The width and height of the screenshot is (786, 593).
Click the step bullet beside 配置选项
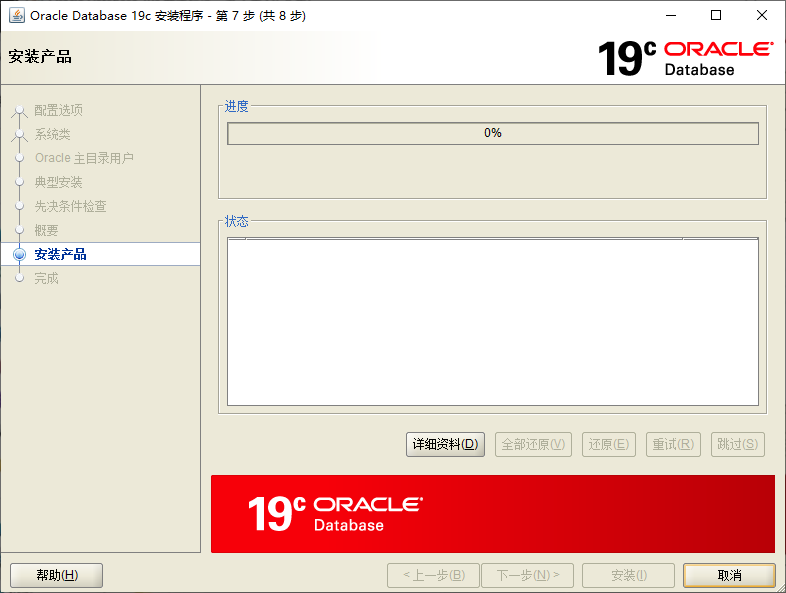[x=20, y=110]
